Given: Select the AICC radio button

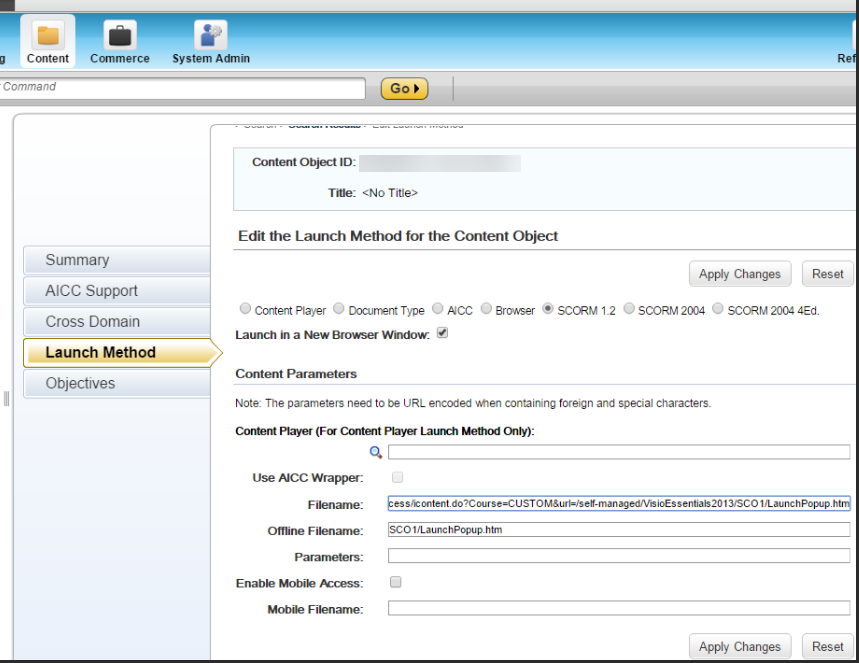Looking at the screenshot, I should [438, 309].
